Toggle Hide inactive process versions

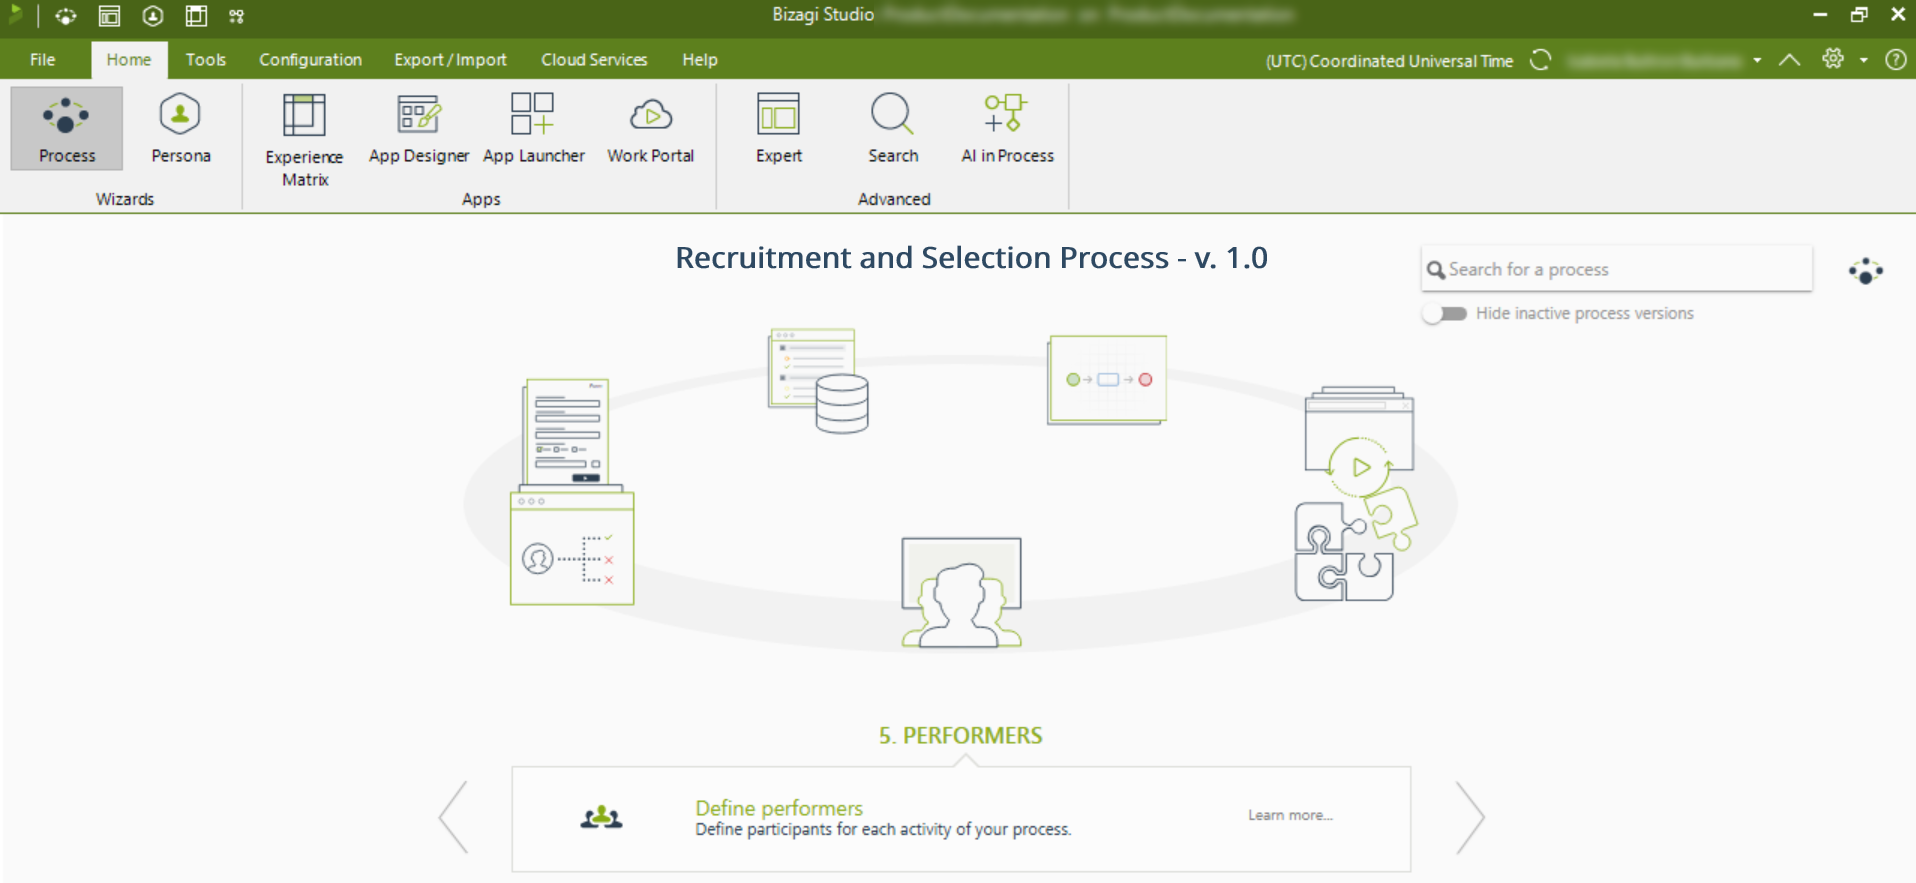coord(1445,314)
